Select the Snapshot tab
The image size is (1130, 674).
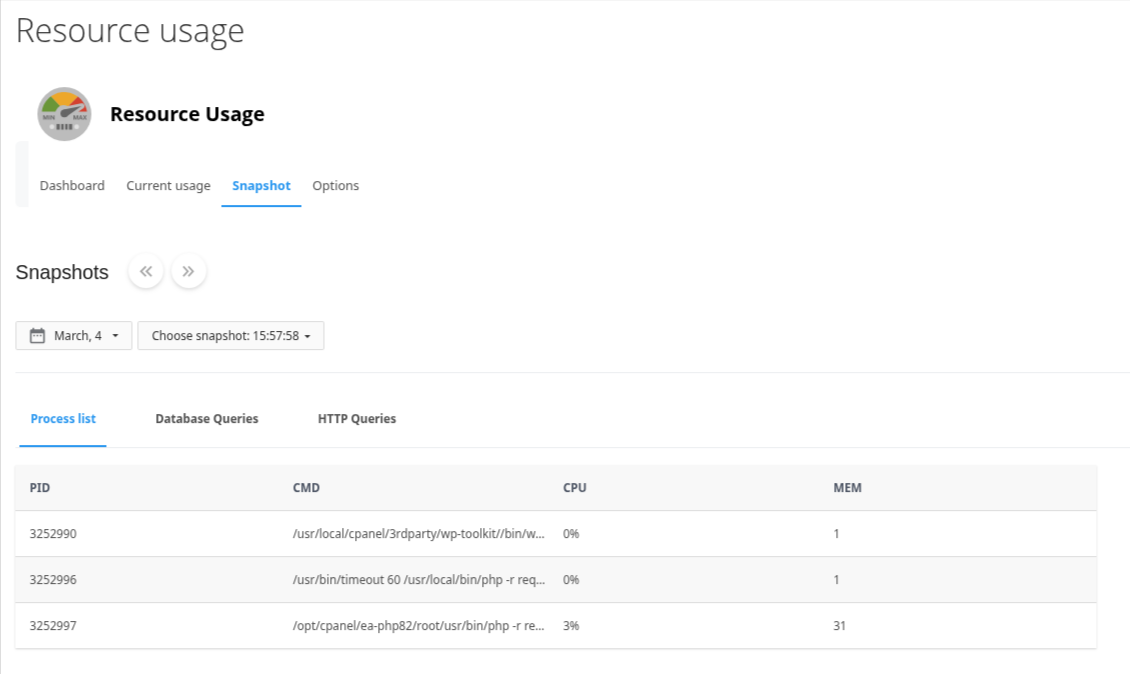(261, 186)
